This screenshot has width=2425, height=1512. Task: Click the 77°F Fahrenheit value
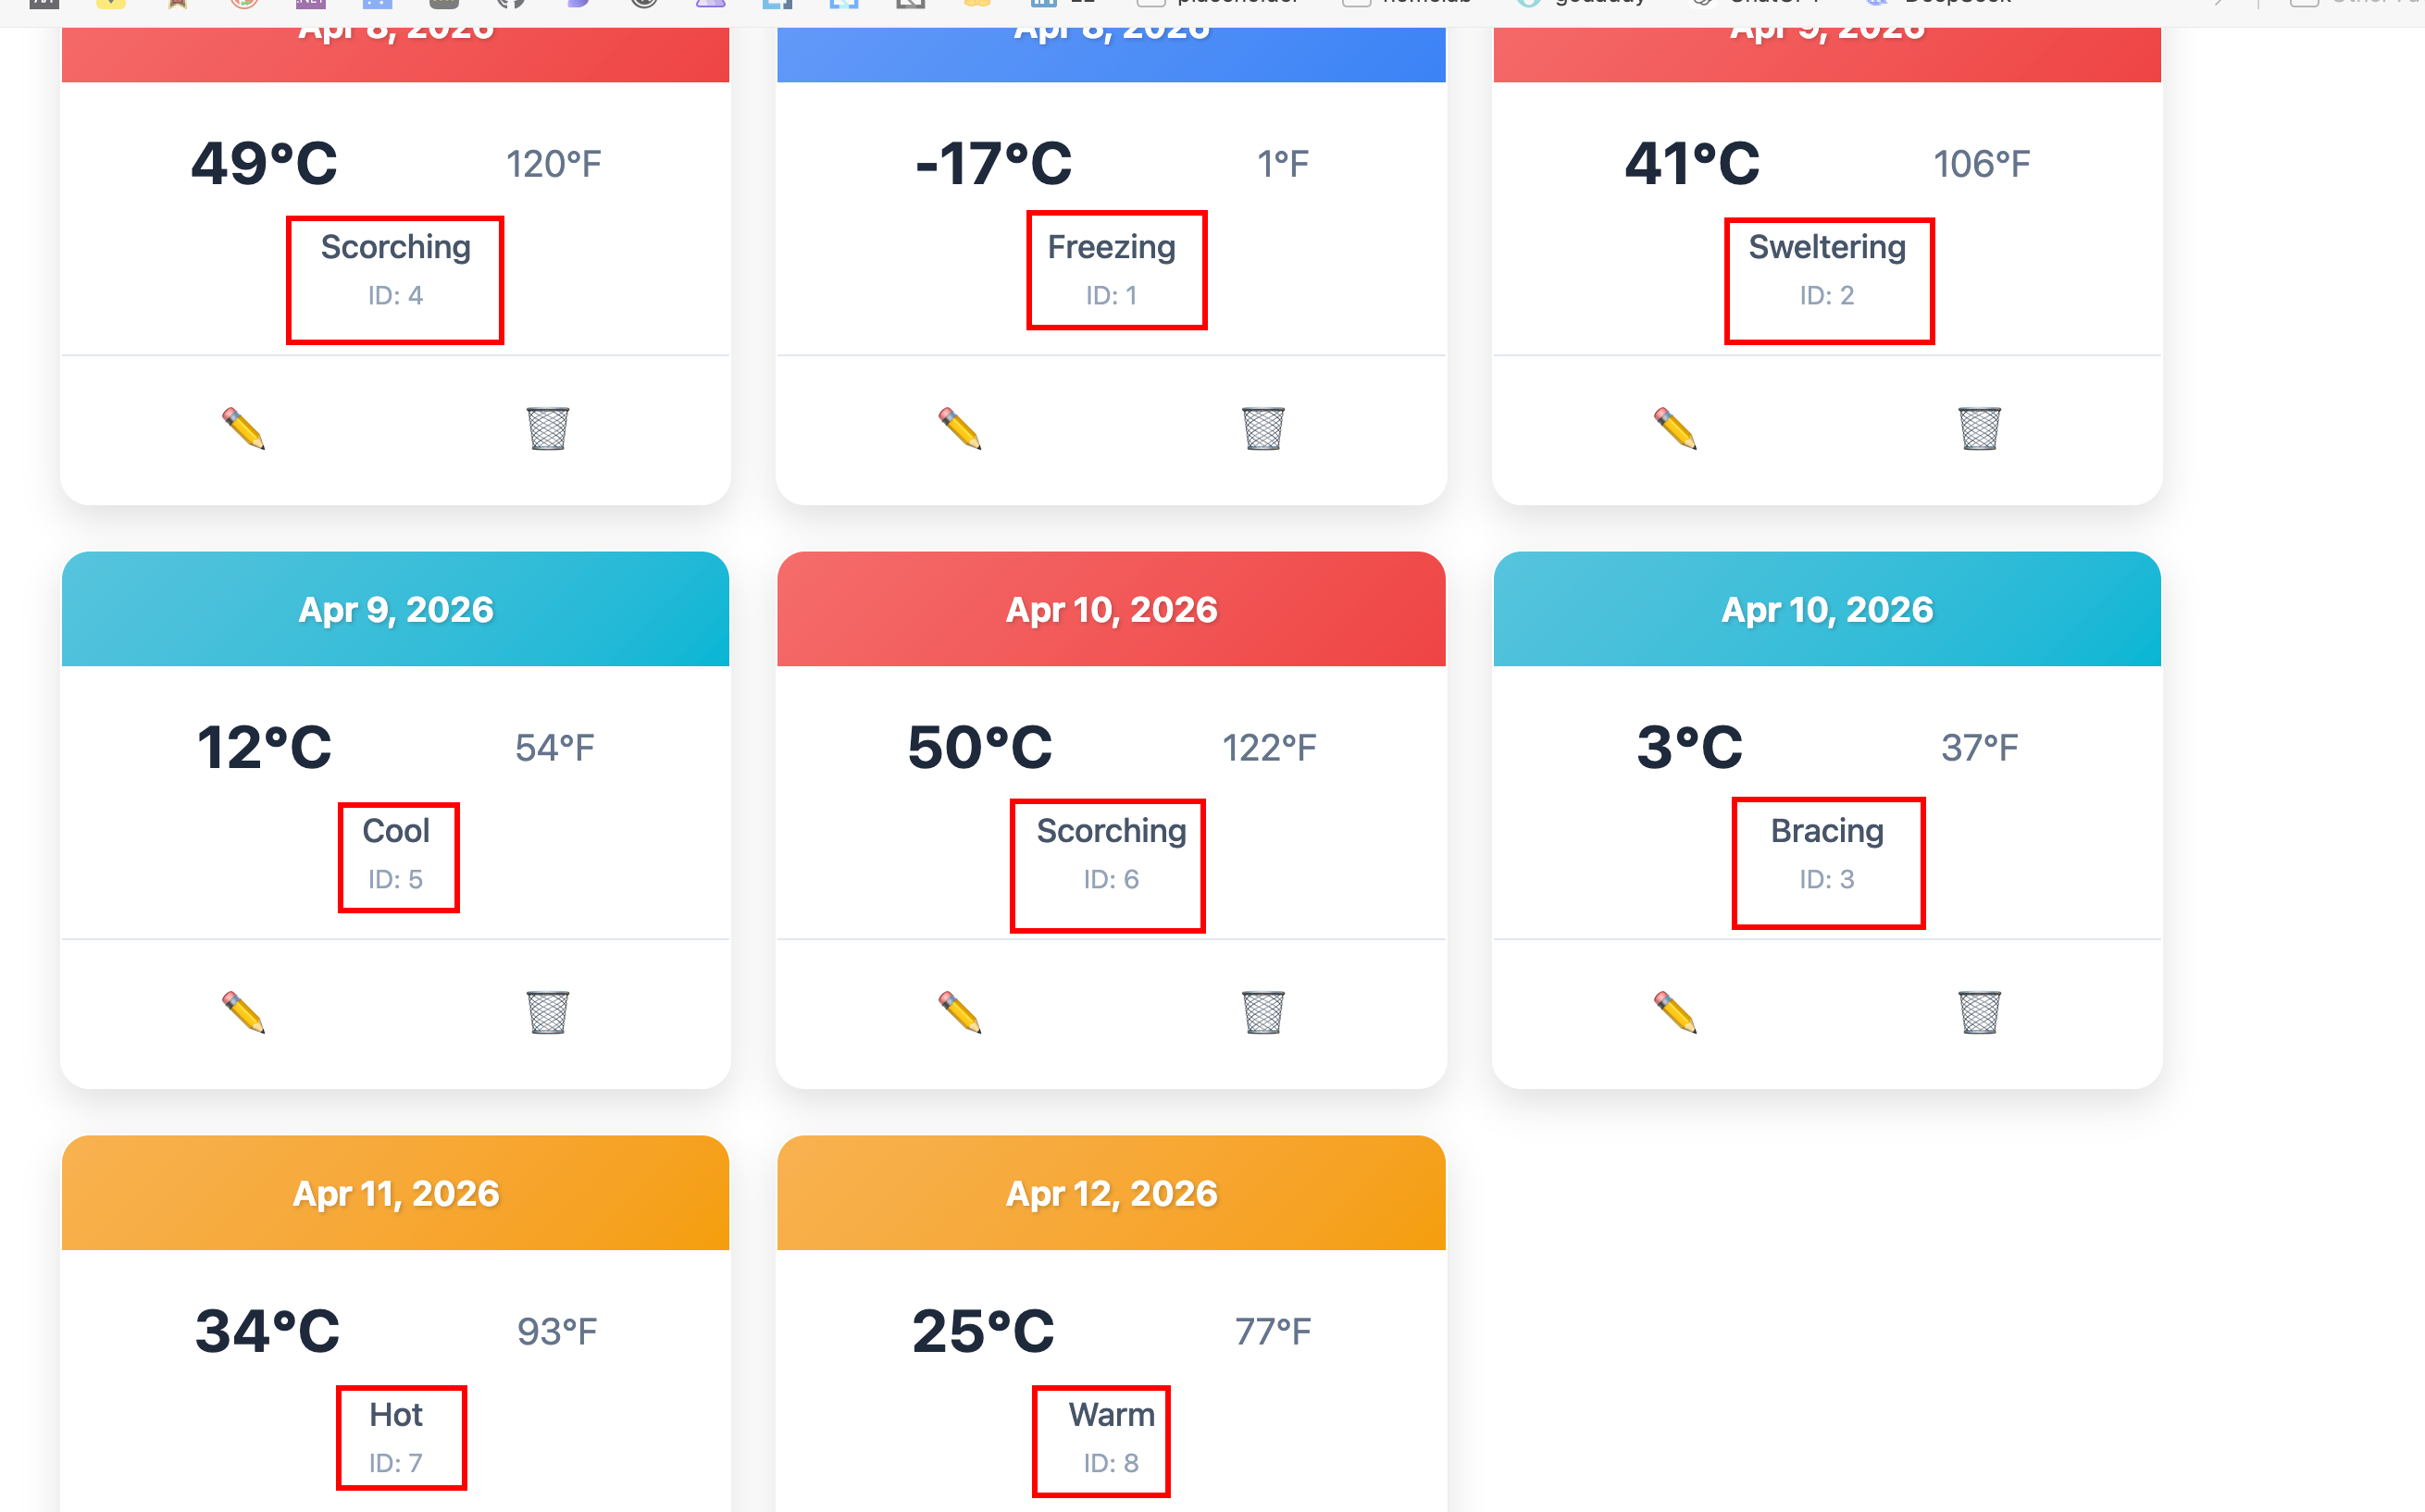(1272, 1332)
